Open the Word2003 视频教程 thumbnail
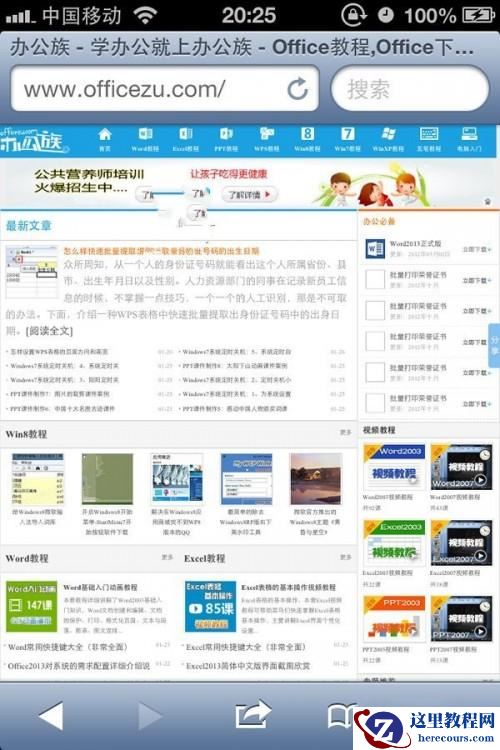Viewport: 500px width, 750px height. (x=394, y=466)
